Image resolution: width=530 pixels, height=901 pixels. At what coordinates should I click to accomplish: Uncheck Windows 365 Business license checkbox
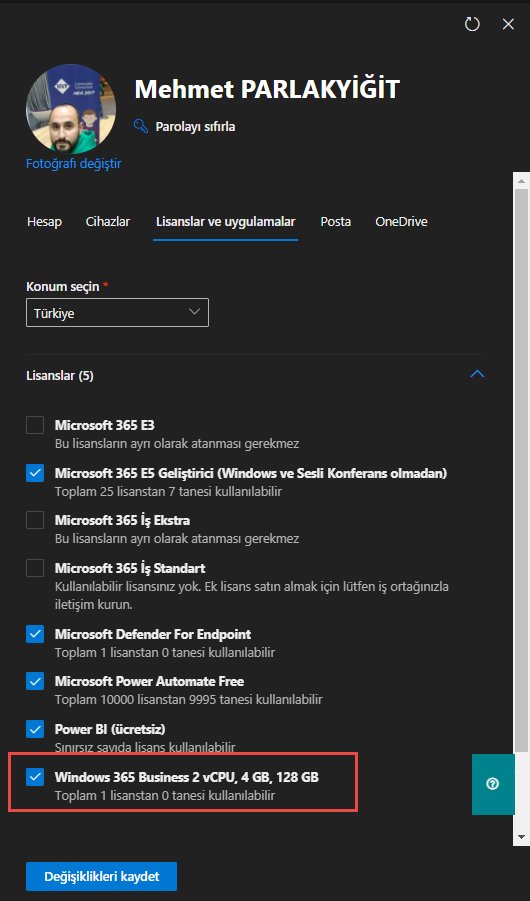pyautogui.click(x=35, y=777)
